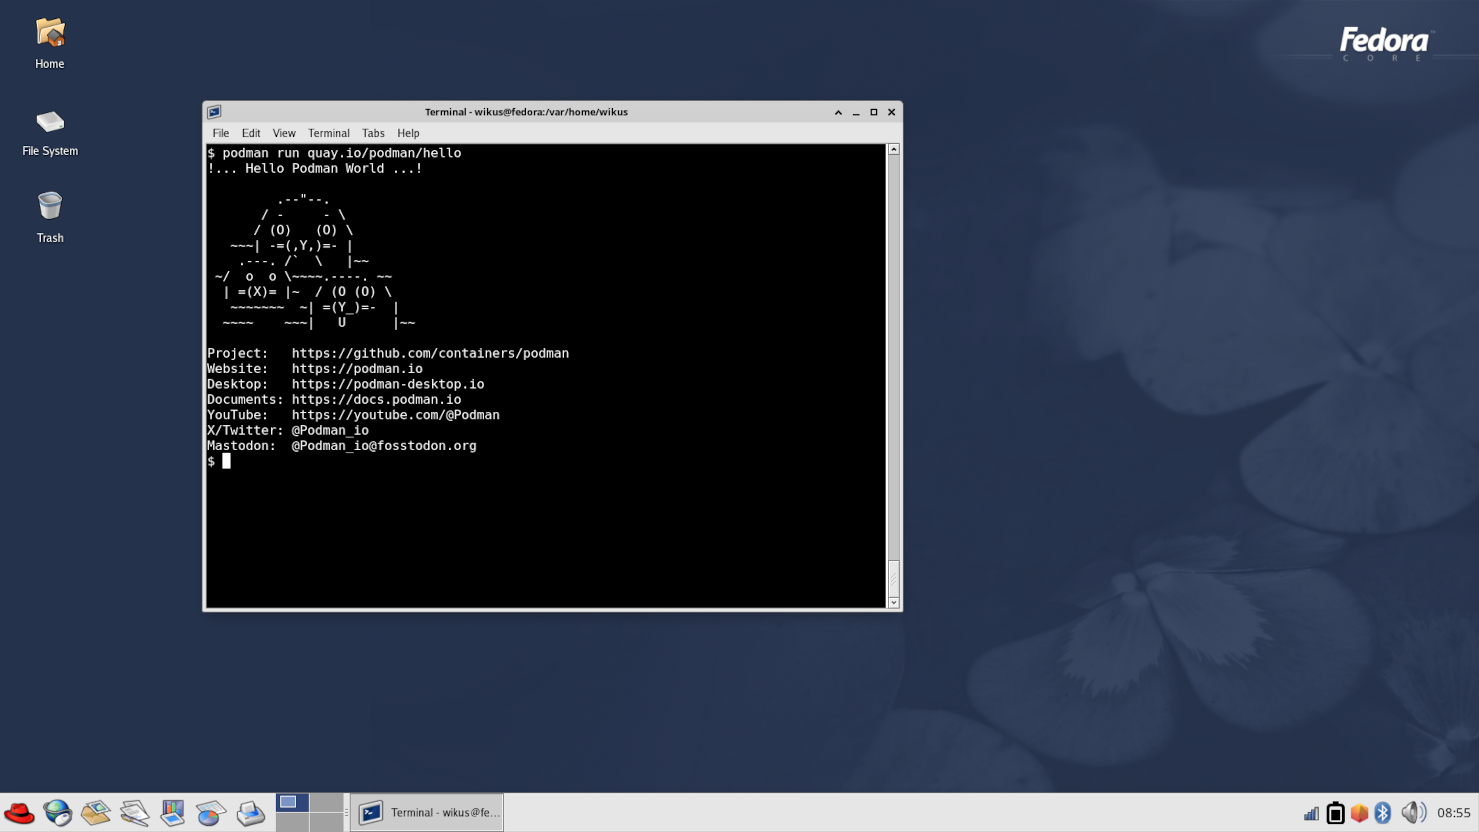1479x832 pixels.
Task: Click the github.com/containers/podman project URL
Action: pos(430,353)
